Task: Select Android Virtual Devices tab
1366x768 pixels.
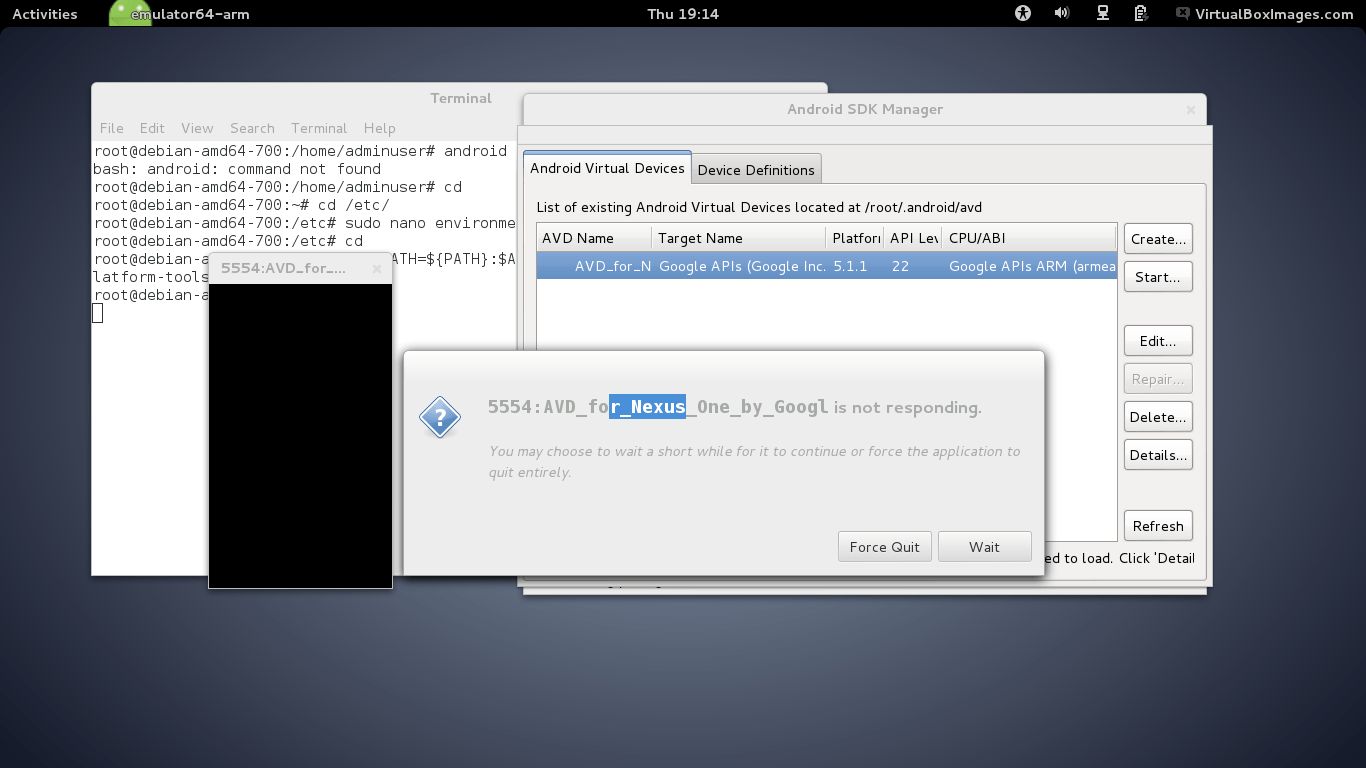Action: pyautogui.click(x=607, y=168)
